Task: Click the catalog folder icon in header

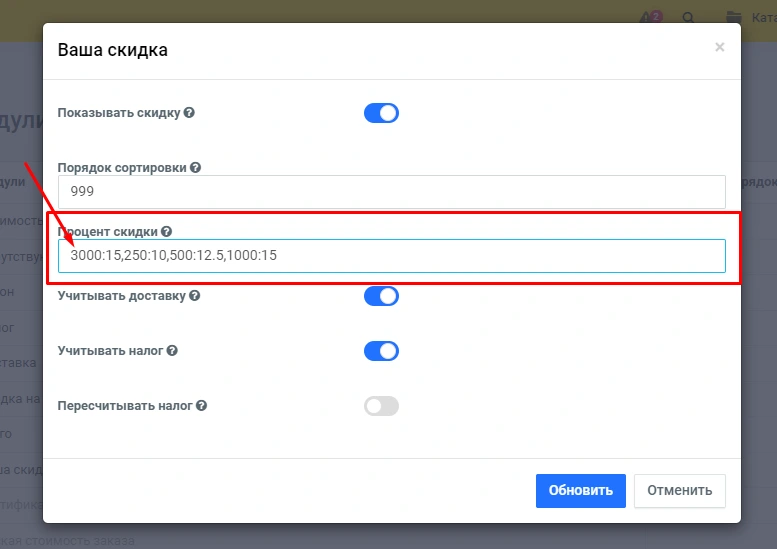Action: coord(734,17)
